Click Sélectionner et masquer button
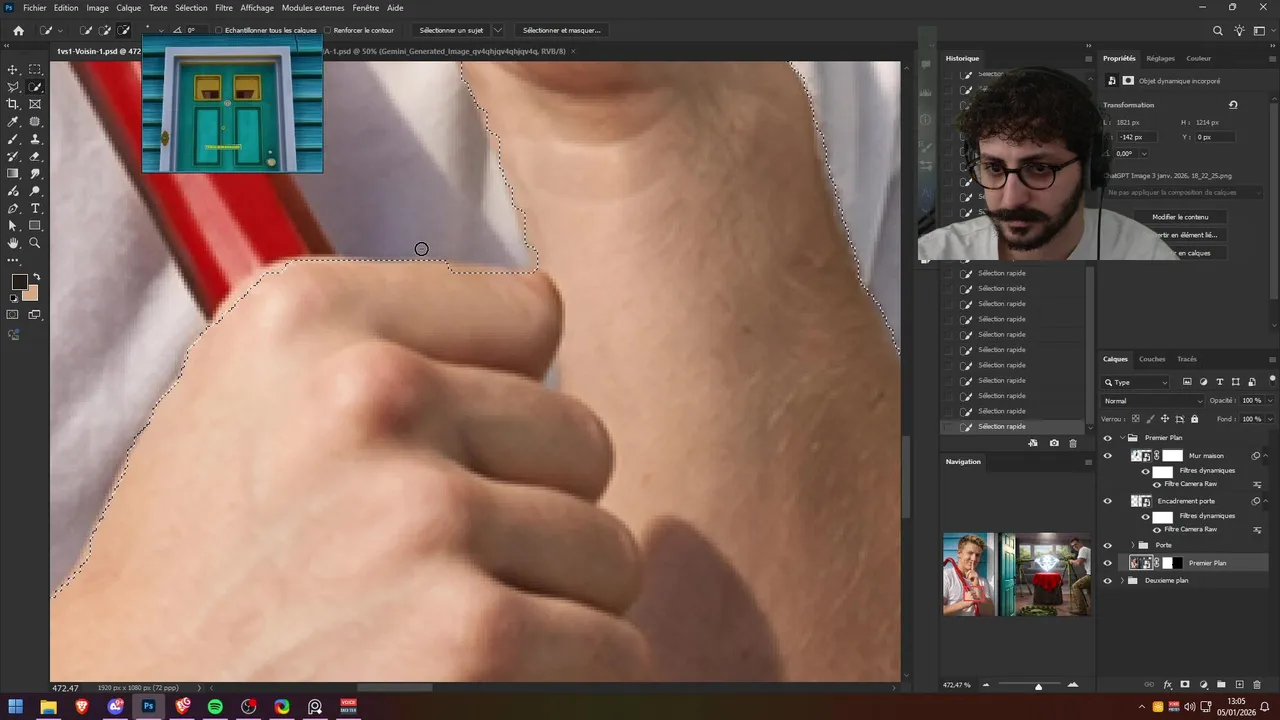The height and width of the screenshot is (720, 1280). tap(562, 30)
